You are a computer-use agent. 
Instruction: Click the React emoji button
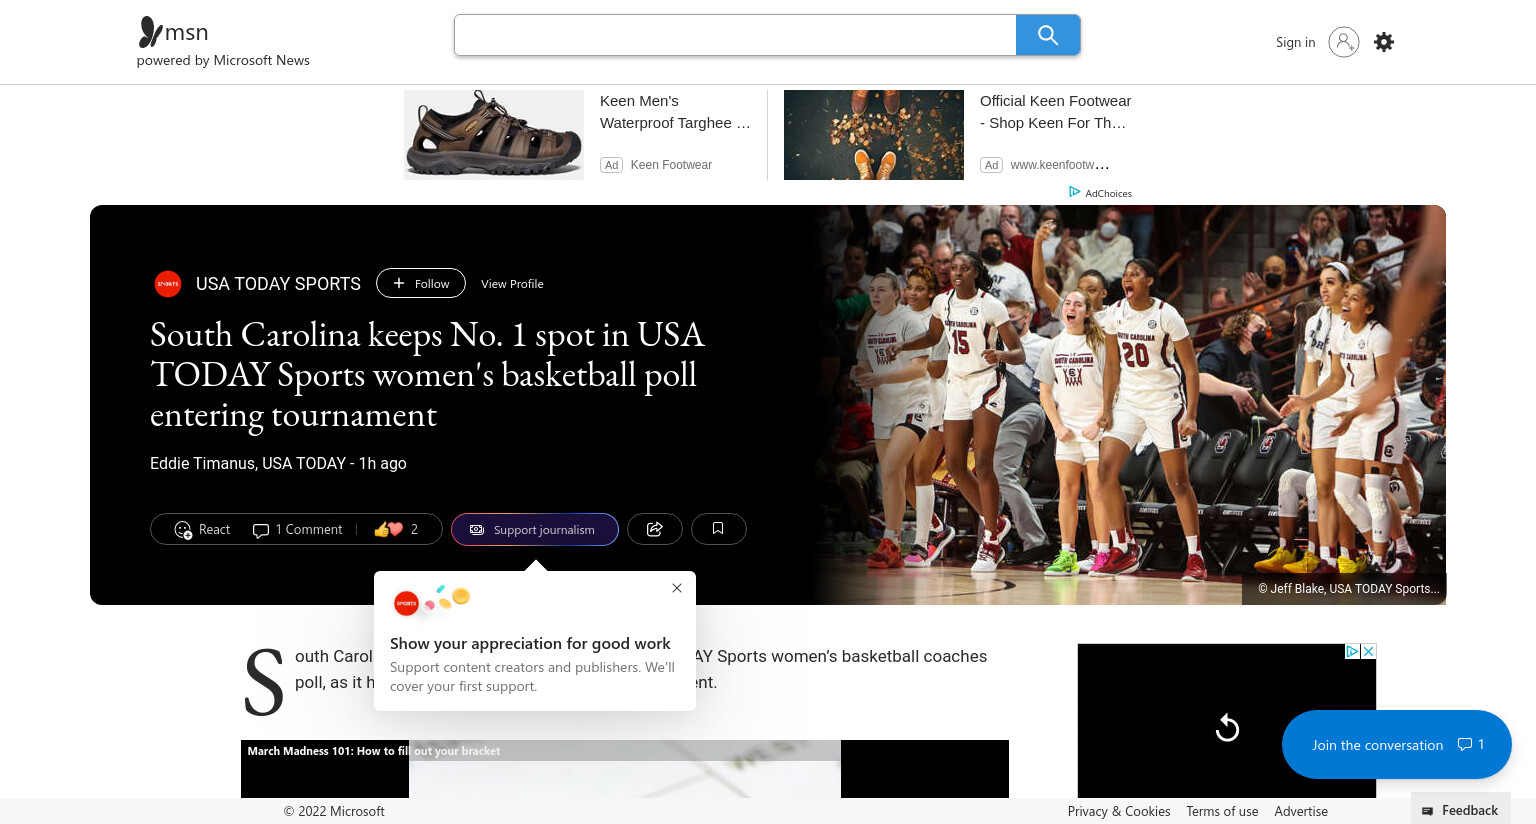[202, 529]
